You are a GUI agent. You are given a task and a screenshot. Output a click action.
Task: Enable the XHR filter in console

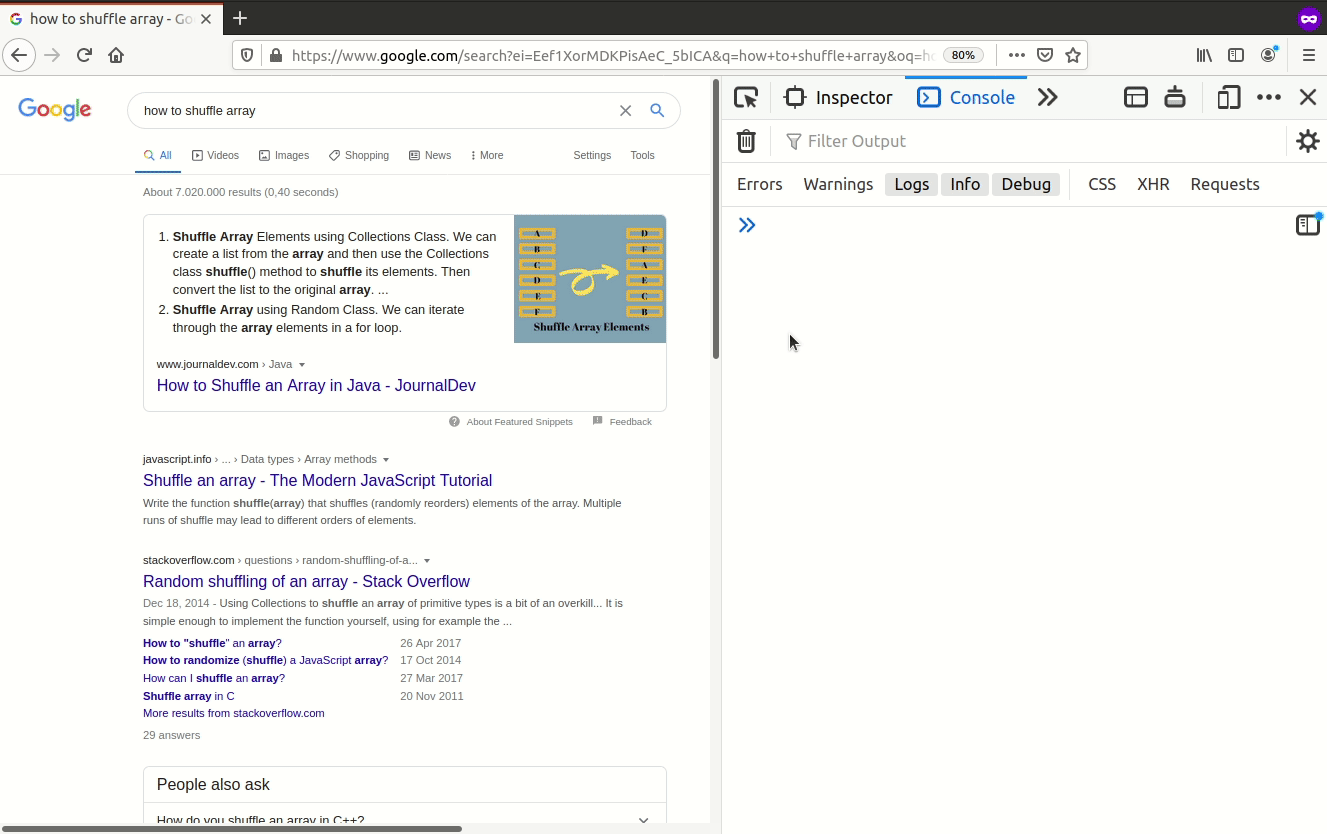[x=1153, y=184]
